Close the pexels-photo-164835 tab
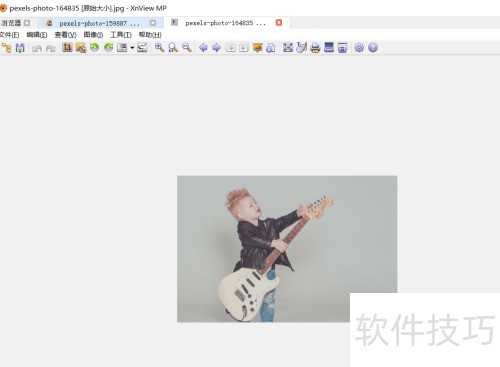The height and width of the screenshot is (367, 500). [279, 22]
